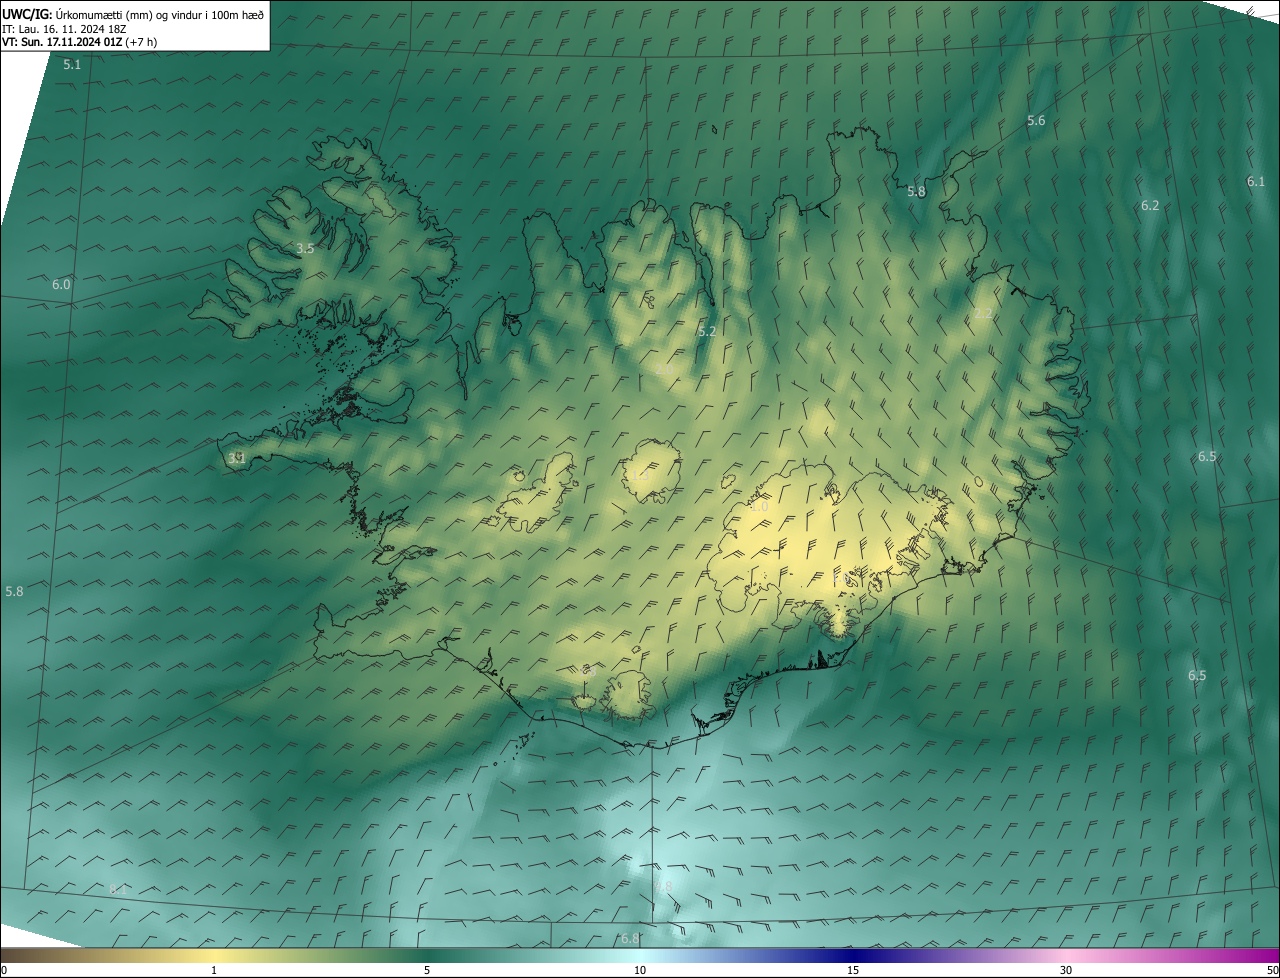Viewport: 1280px width, 978px height.
Task: Click the 5.8 label near the northeast coast
Action: [916, 191]
